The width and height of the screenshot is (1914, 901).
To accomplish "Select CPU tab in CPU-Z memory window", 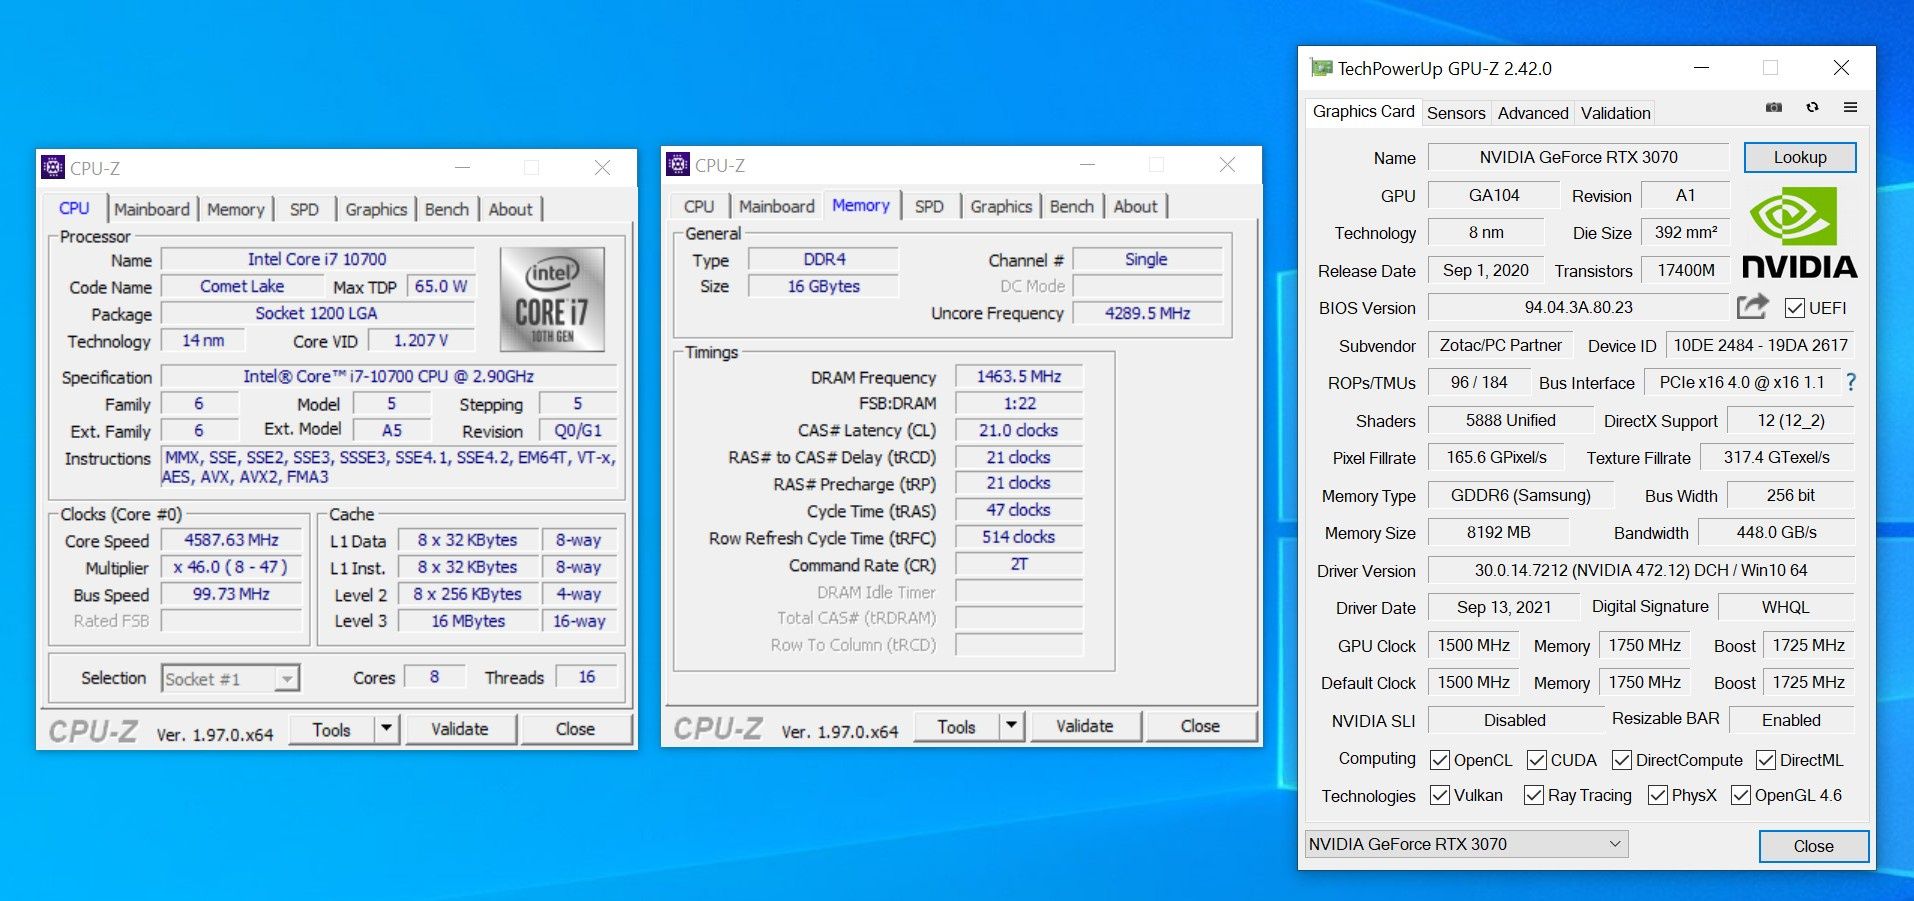I will click(x=699, y=206).
